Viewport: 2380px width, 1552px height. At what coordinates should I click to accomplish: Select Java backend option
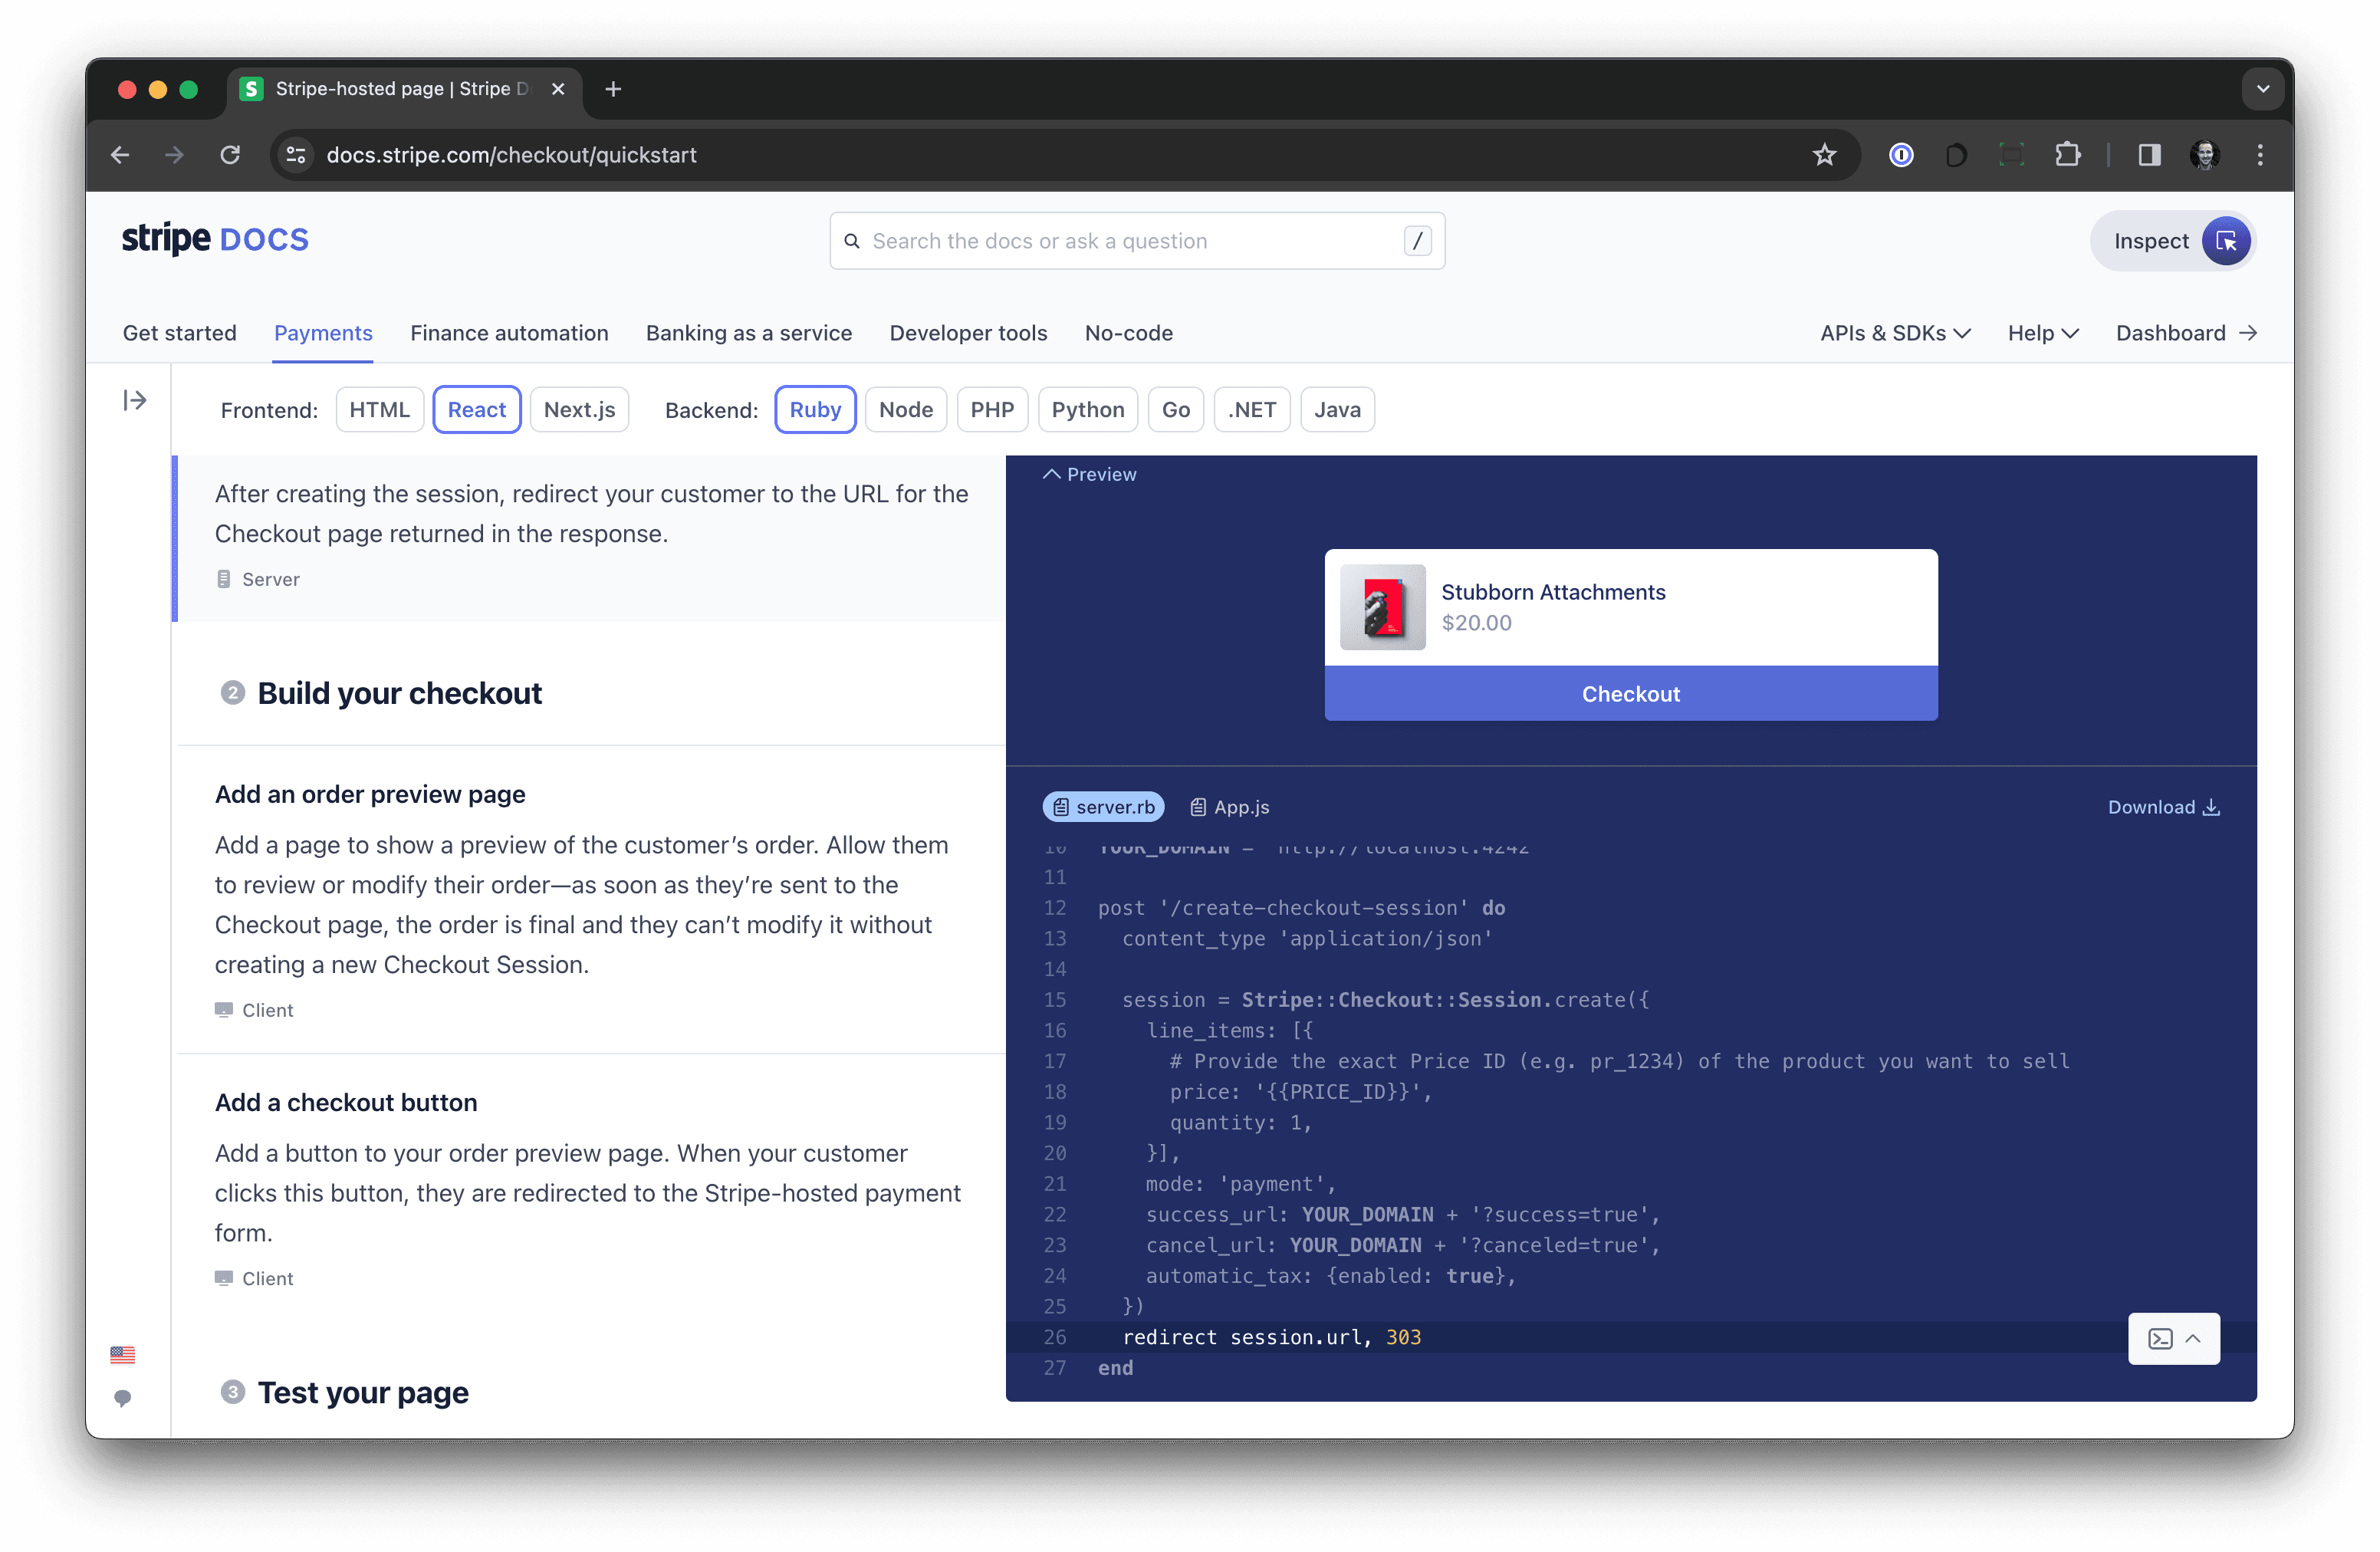(1337, 410)
